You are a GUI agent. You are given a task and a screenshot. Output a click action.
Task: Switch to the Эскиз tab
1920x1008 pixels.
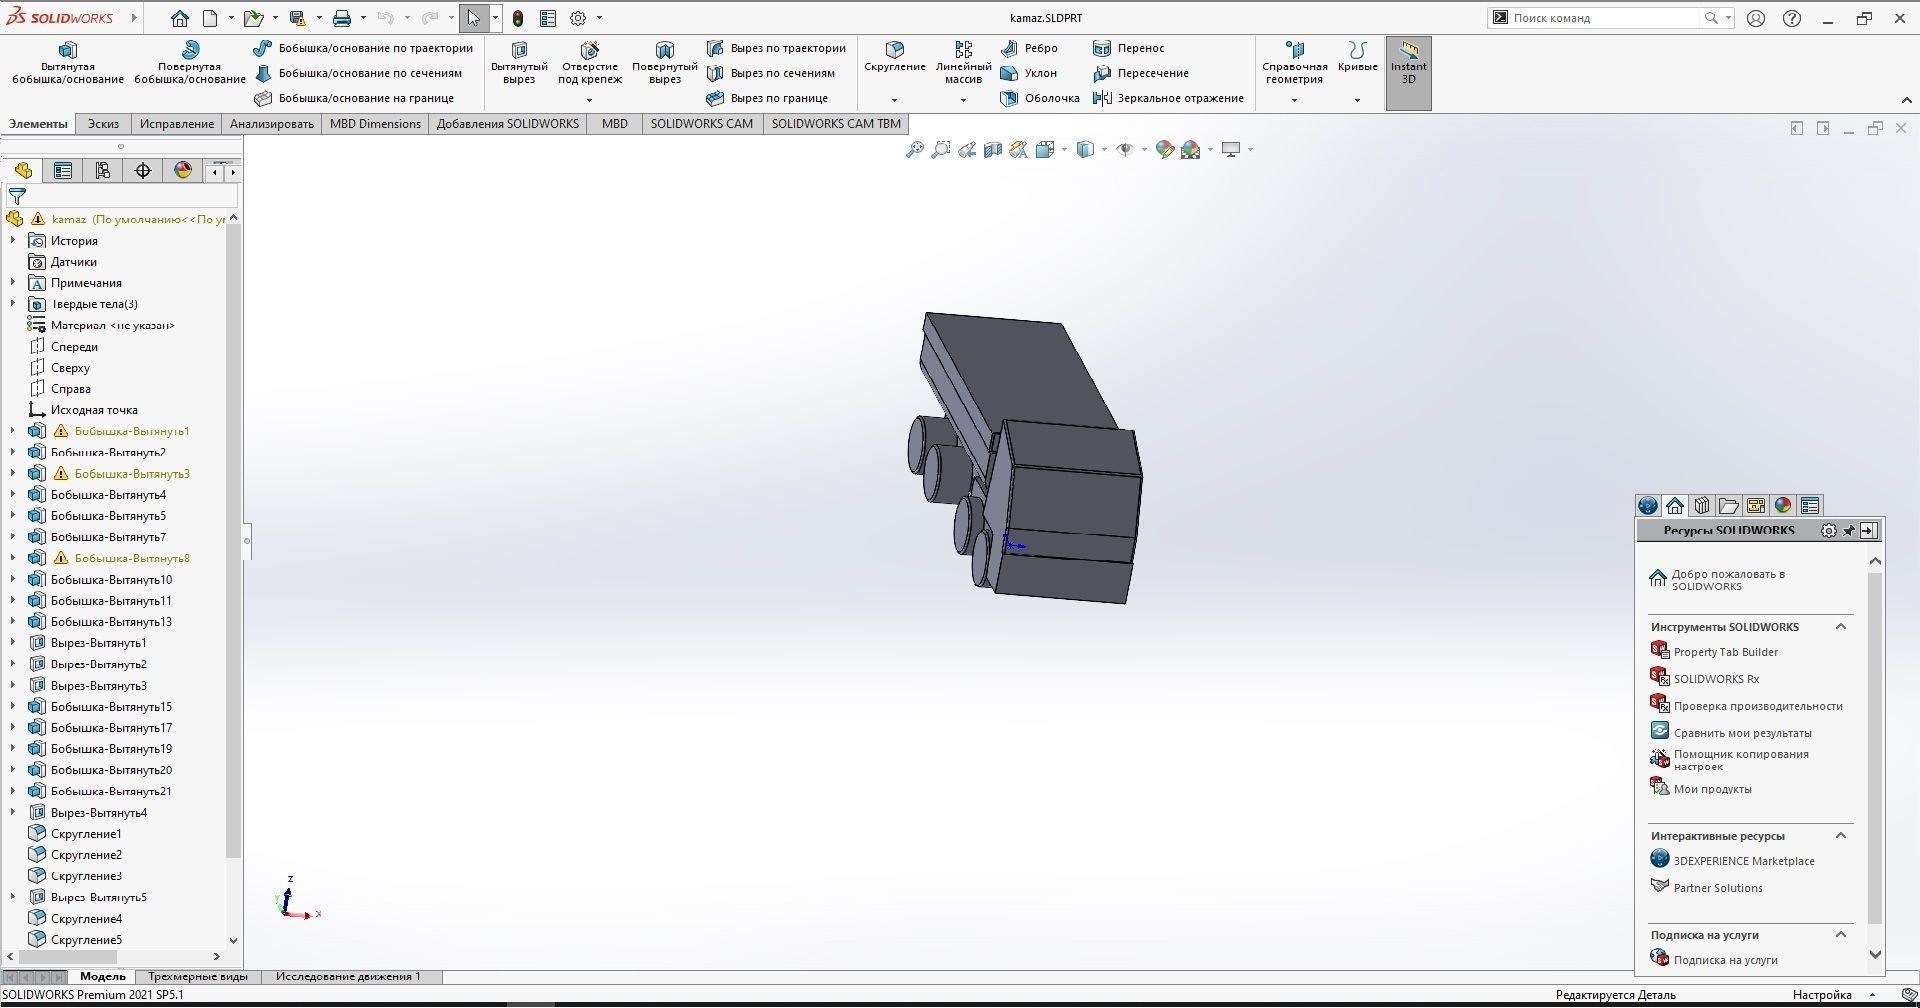tap(103, 124)
